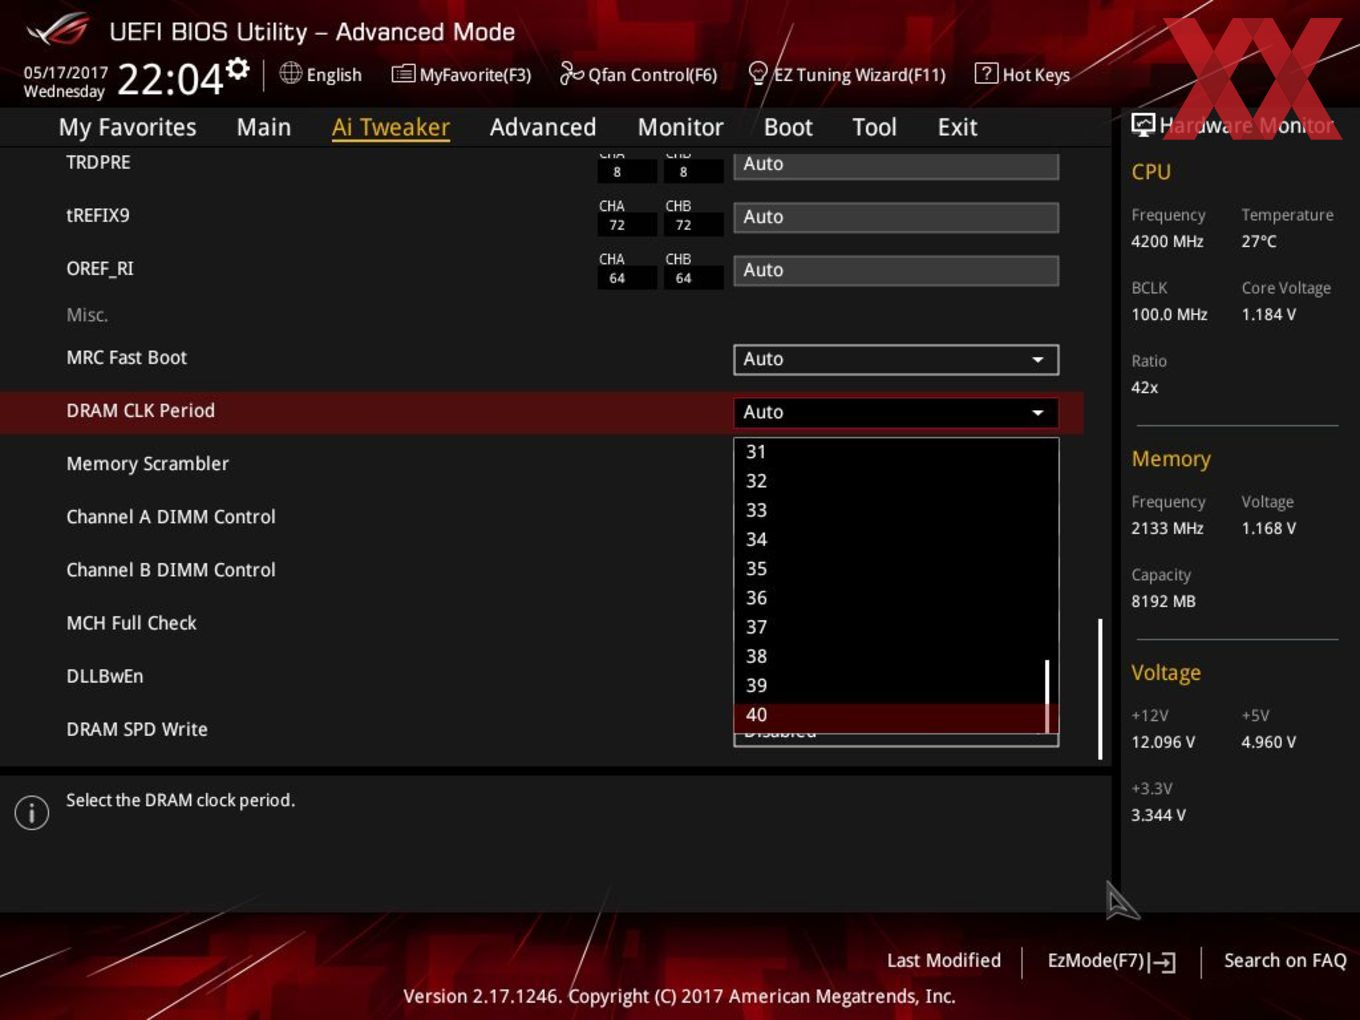Open the Ai Tweaker tab
Screen dimensions: 1360x1020
[391, 127]
